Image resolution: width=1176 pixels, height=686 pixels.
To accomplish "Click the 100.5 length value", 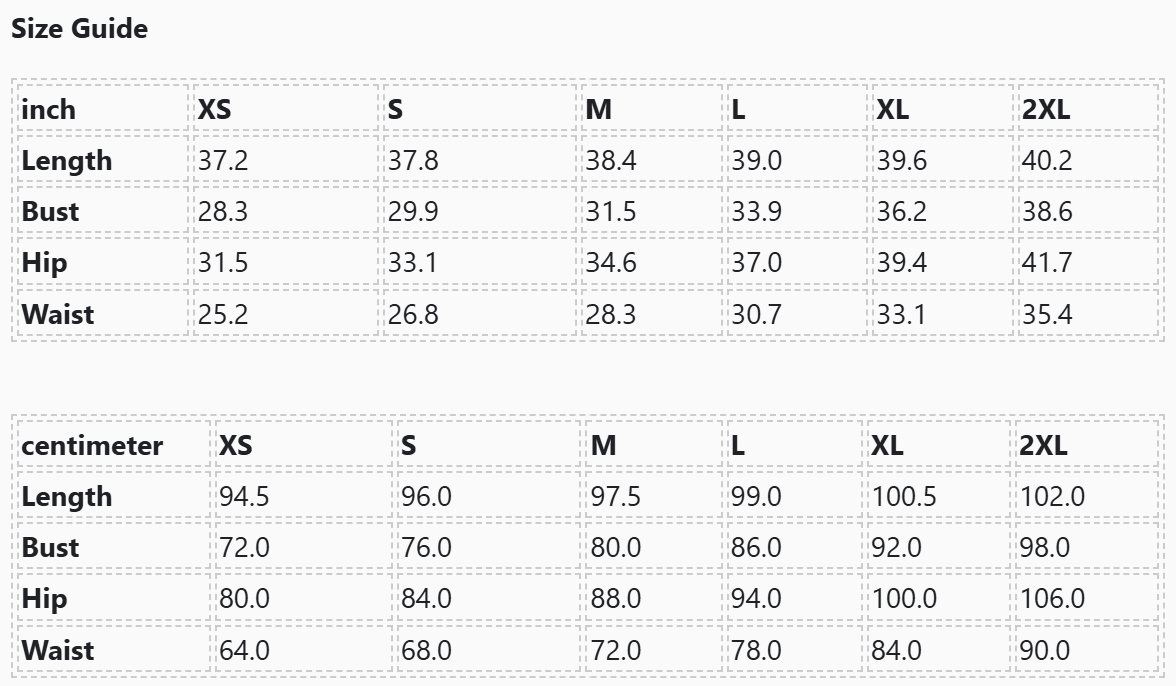I will pyautogui.click(x=904, y=496).
